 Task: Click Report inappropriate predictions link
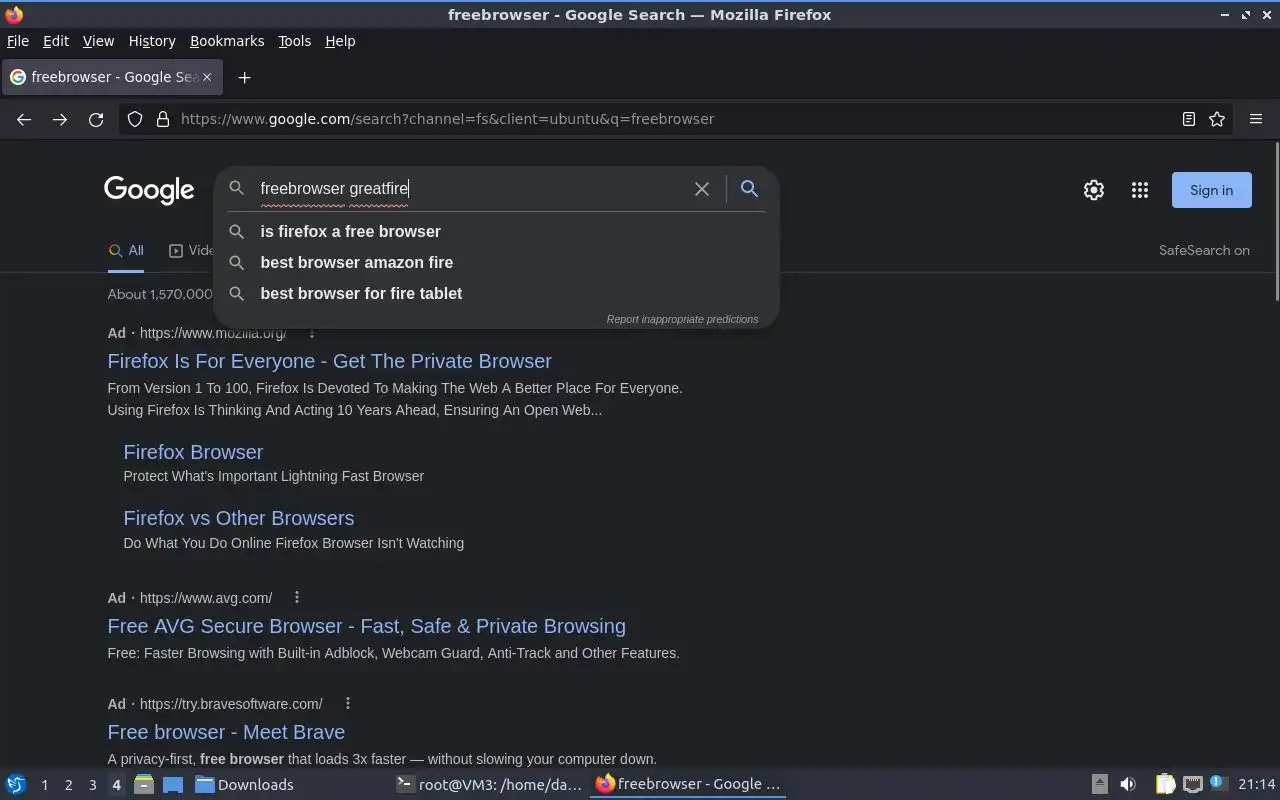pyautogui.click(x=682, y=319)
